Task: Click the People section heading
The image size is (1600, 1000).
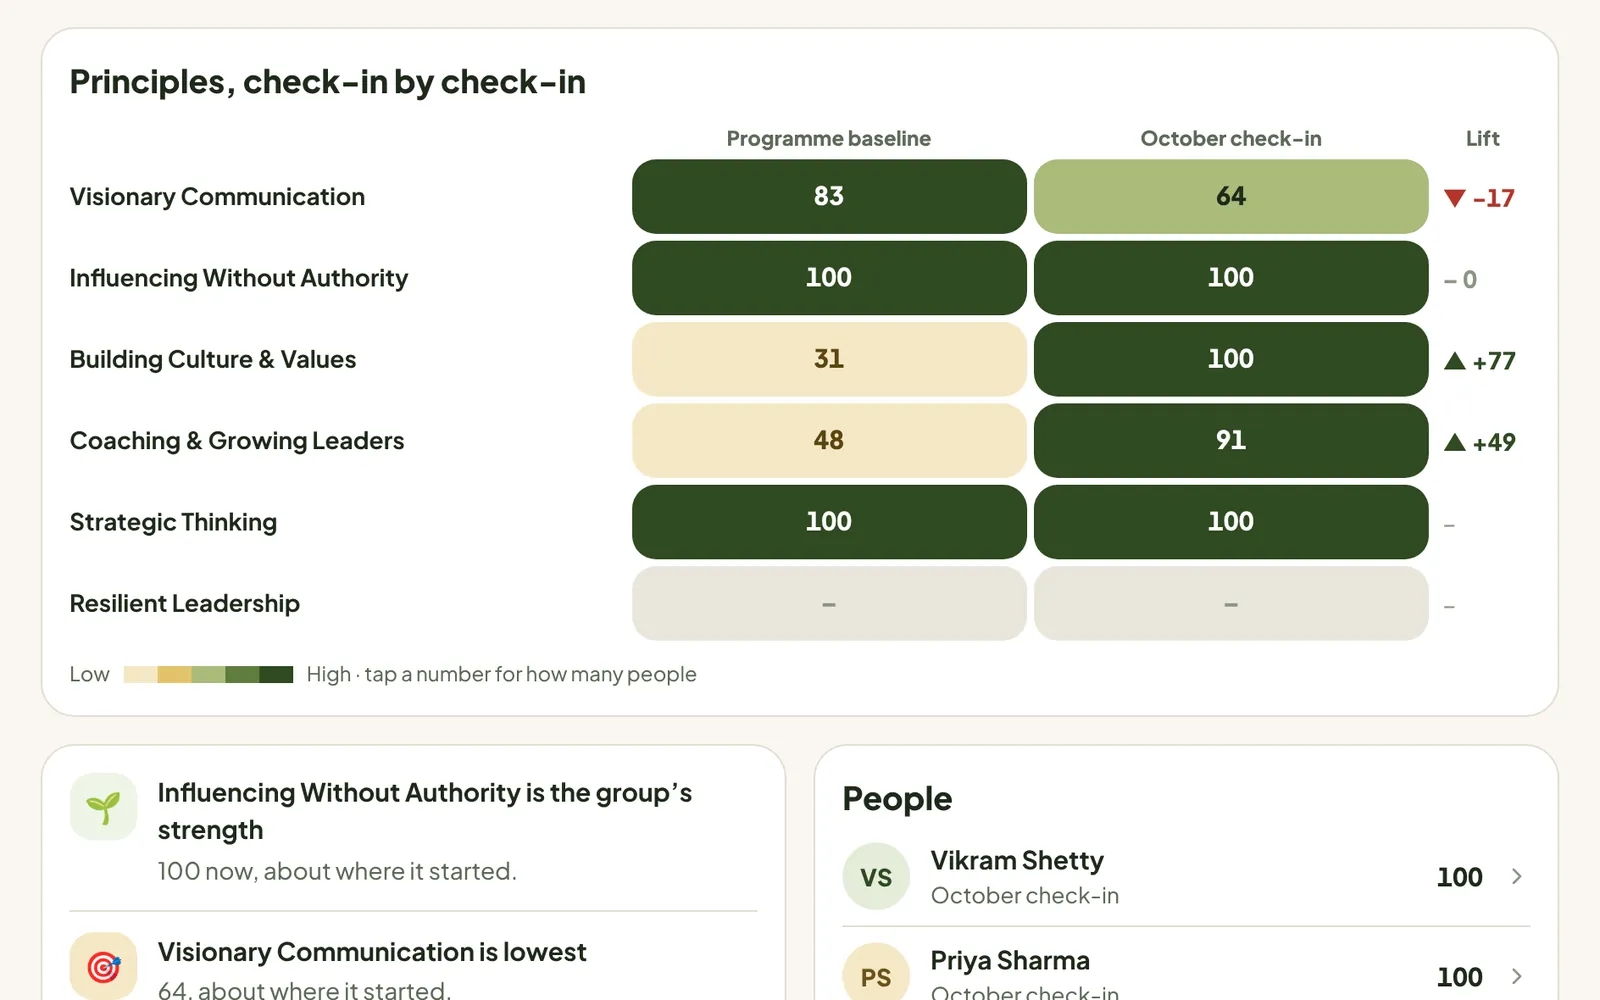Action: tap(897, 799)
